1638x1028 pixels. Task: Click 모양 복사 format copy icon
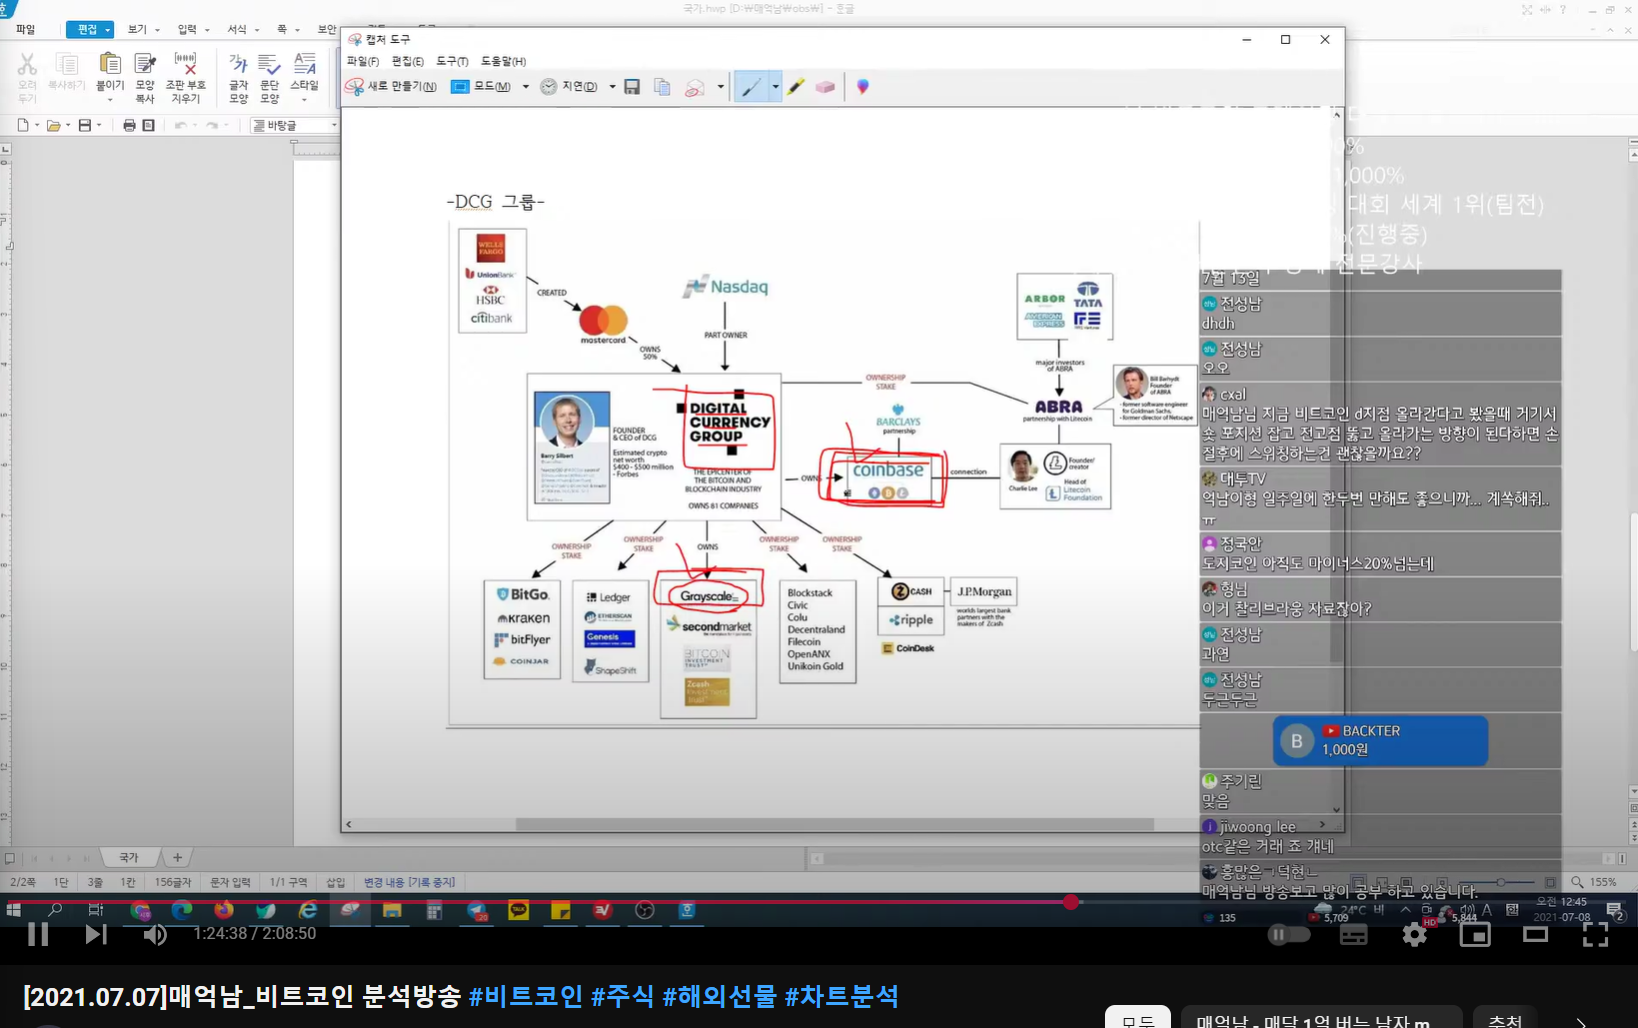tap(145, 76)
